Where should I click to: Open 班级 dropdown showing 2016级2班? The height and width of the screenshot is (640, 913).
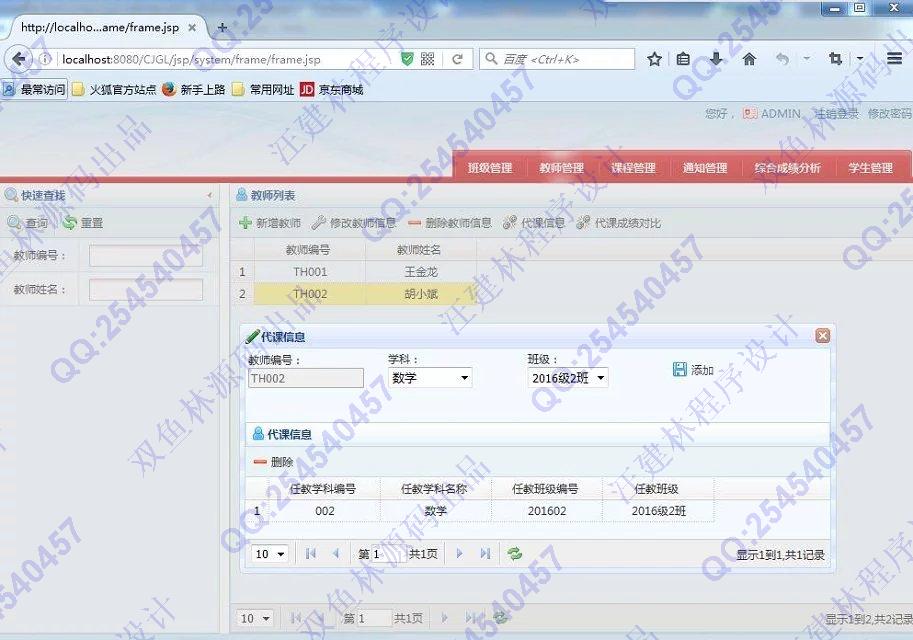(x=568, y=378)
